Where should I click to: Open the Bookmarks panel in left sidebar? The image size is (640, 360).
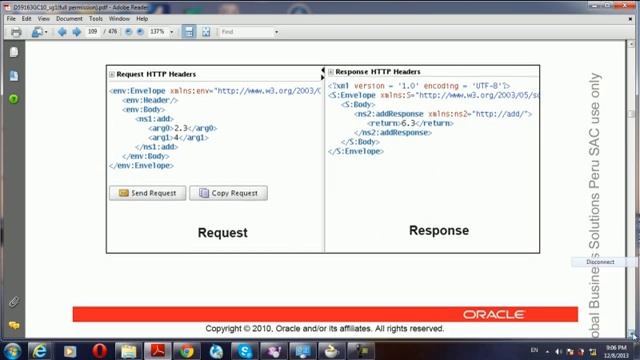[13, 76]
